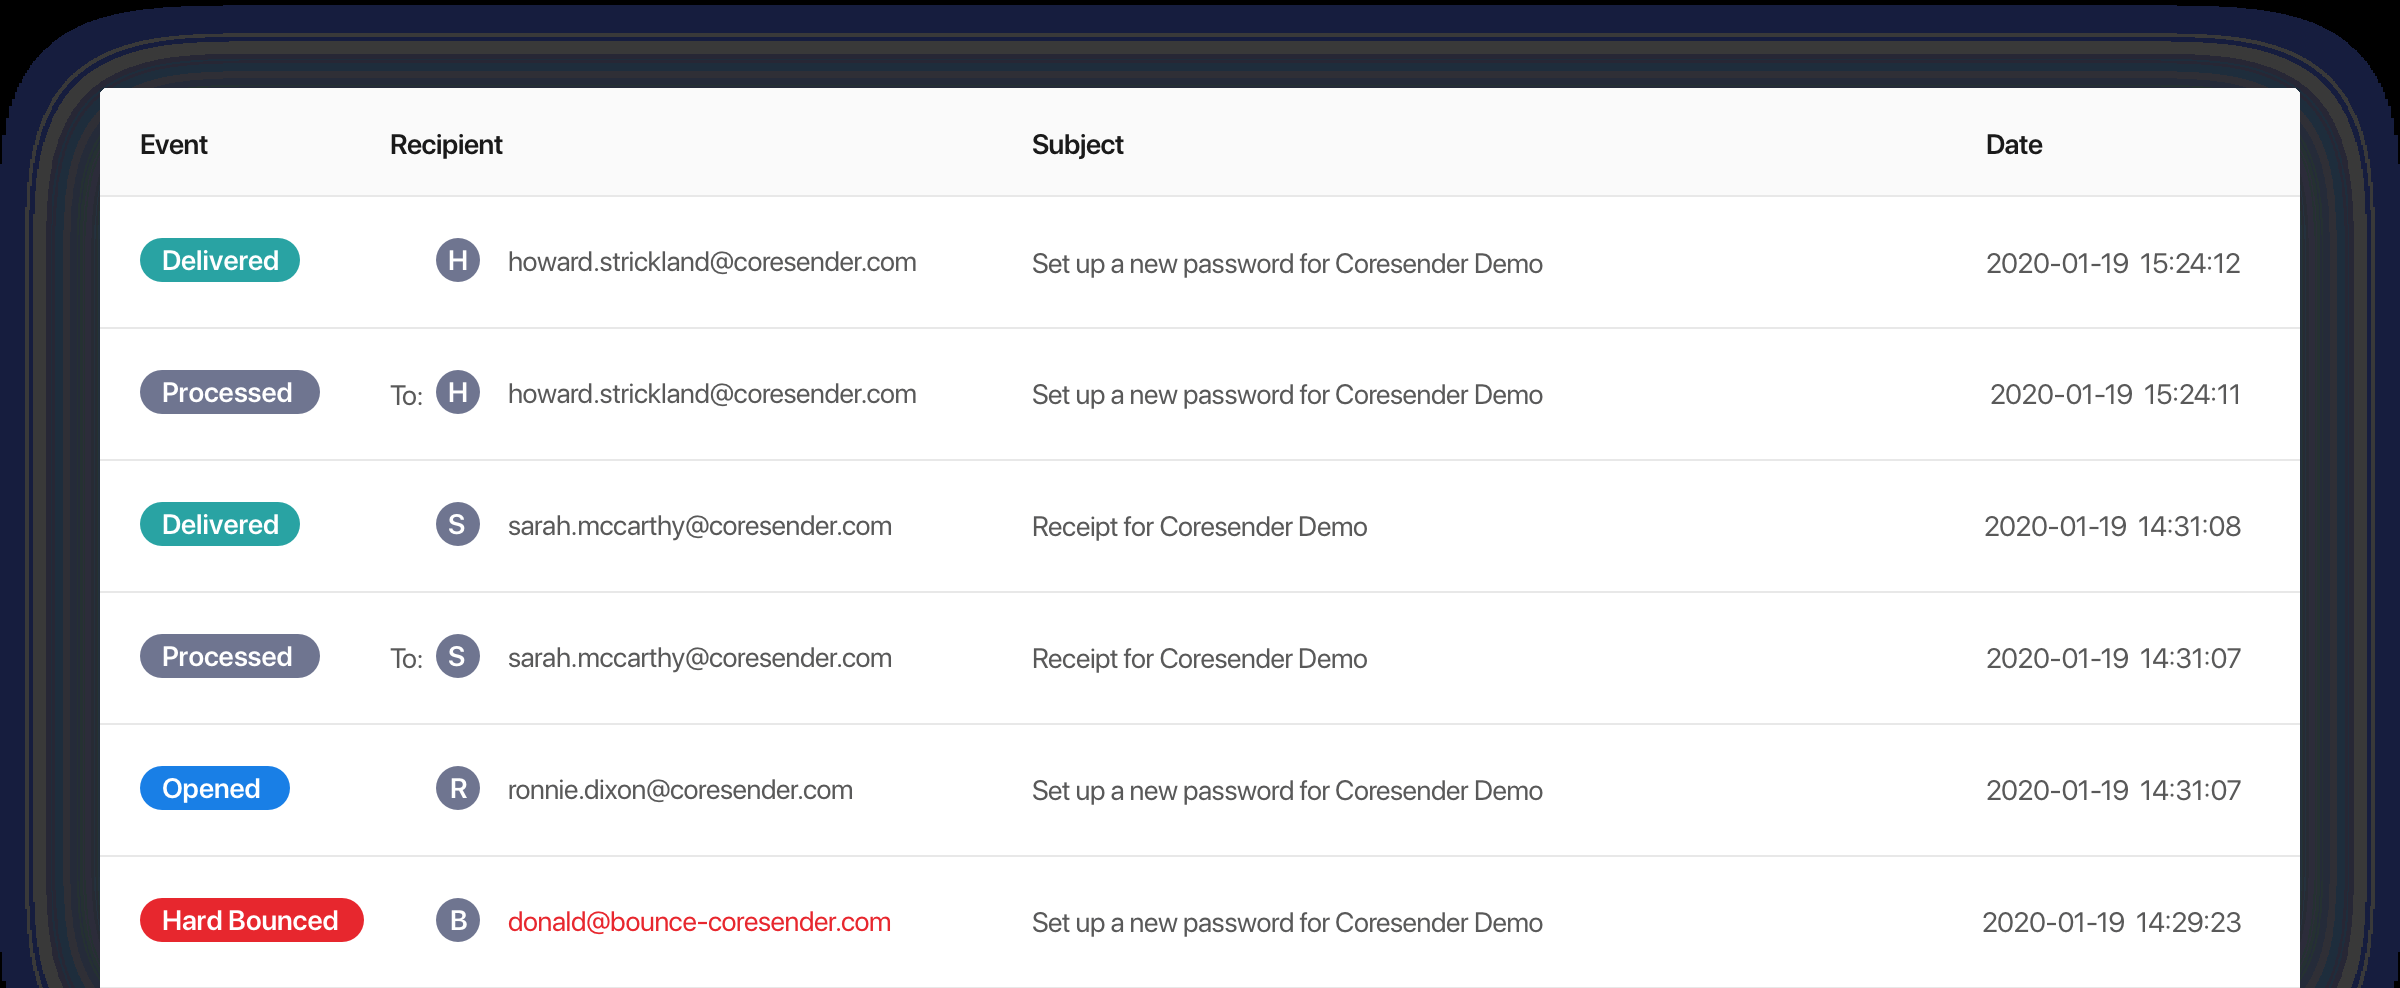This screenshot has width=2400, height=988.
Task: Select the 2020-01-19 15:24:11 date cell
Action: (2114, 395)
